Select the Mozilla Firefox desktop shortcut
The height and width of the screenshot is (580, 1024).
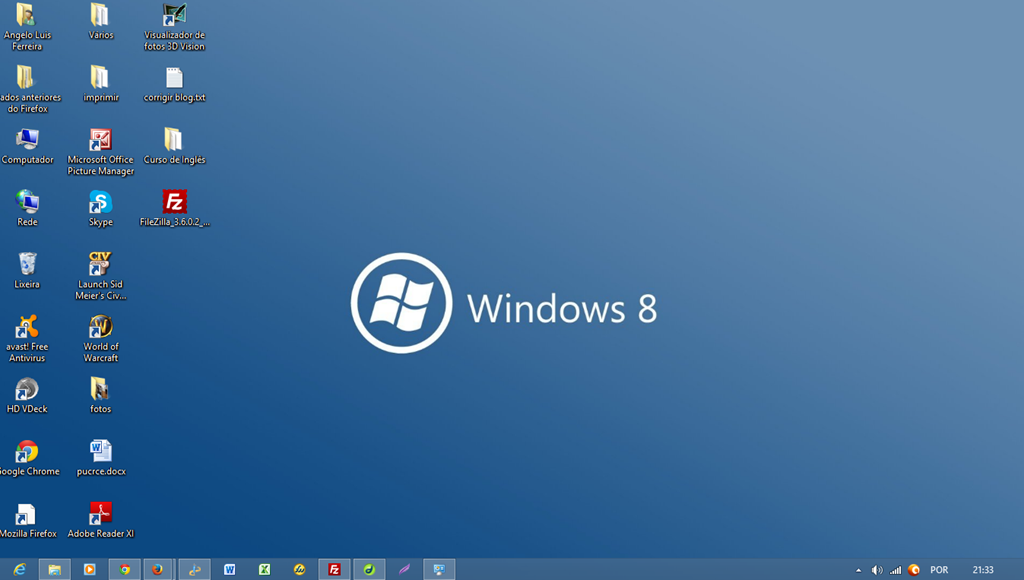click(x=27, y=521)
